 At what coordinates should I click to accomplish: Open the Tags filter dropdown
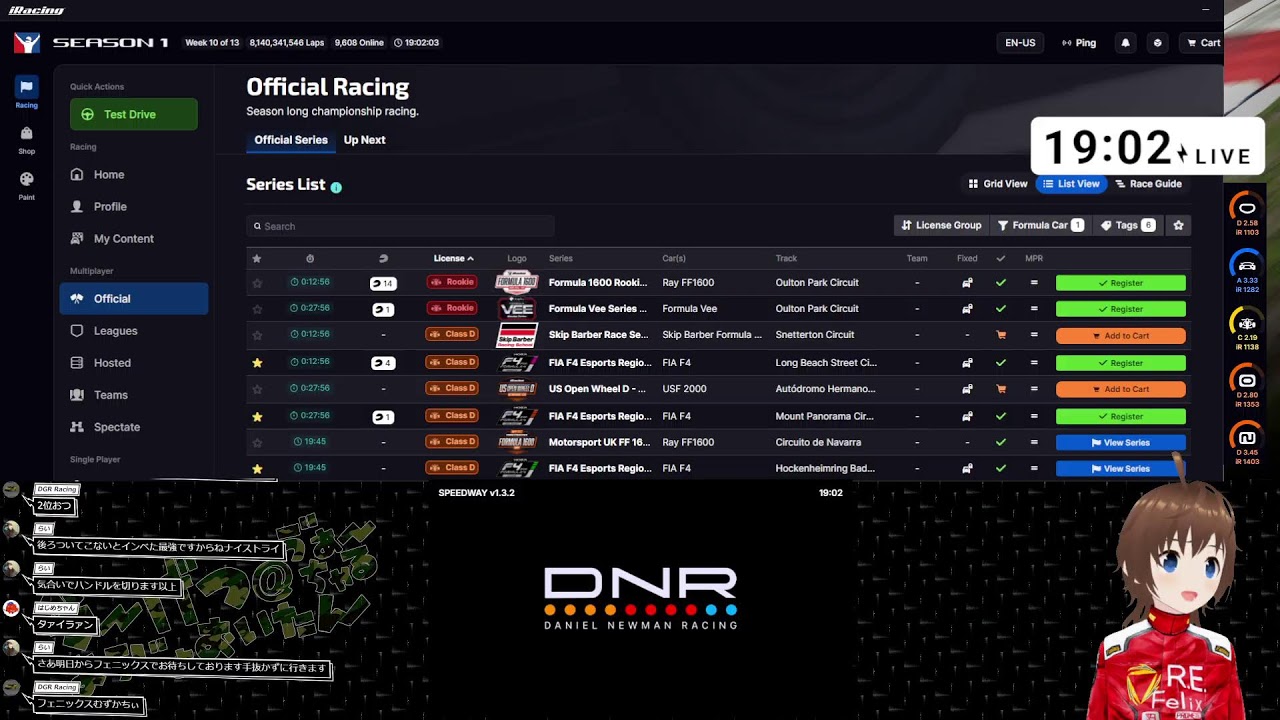tap(1127, 226)
